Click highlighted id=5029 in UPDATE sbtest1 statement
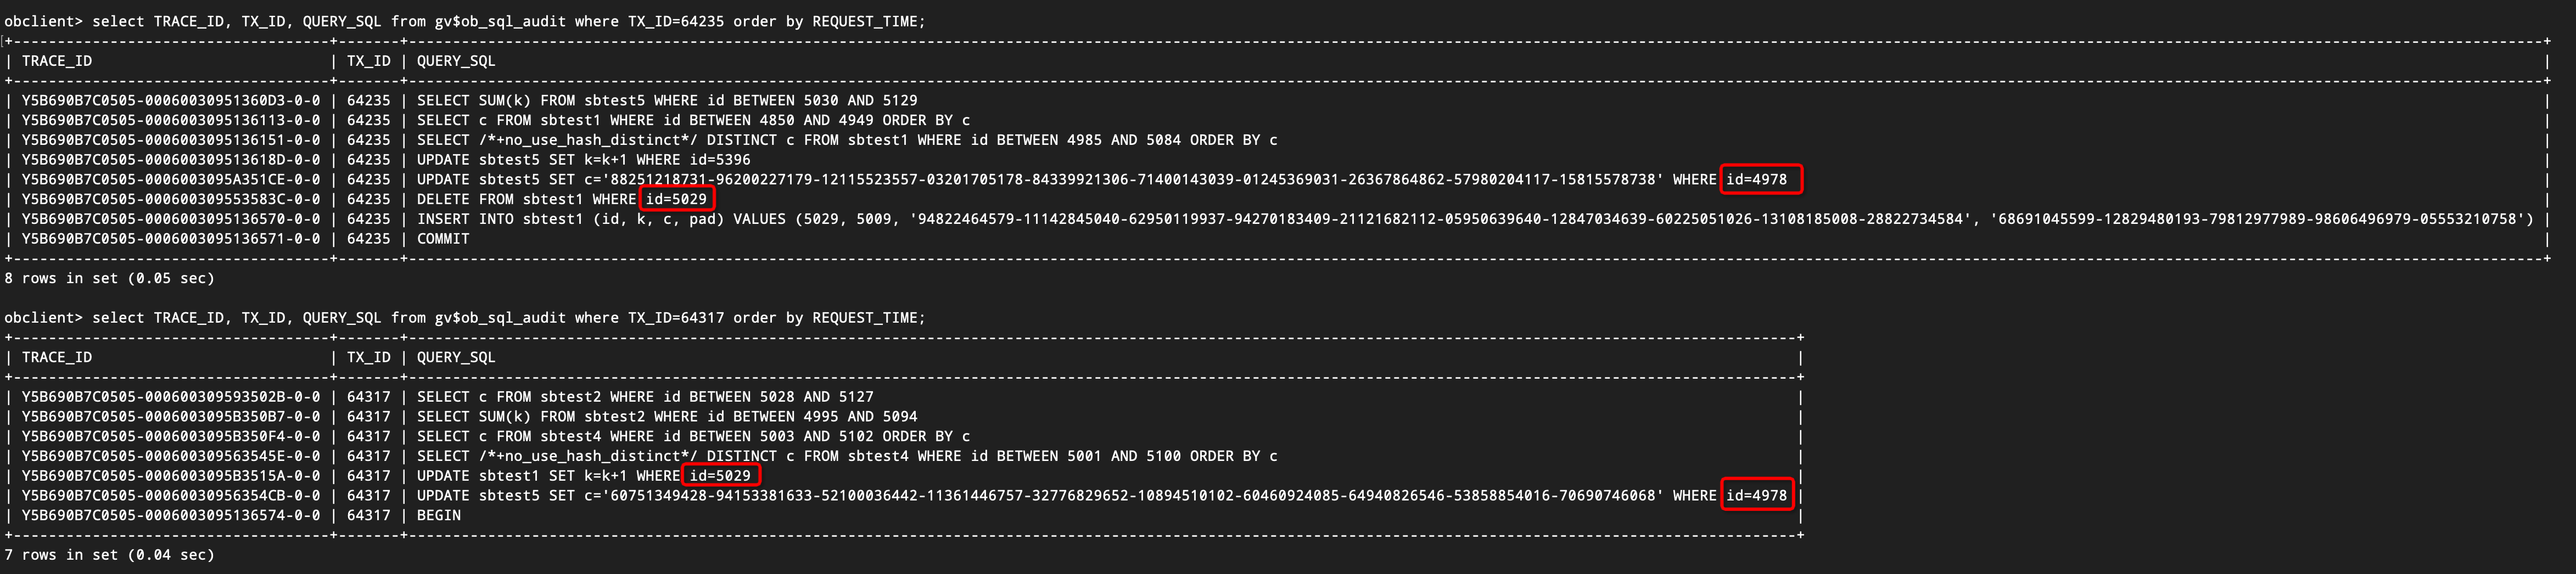Screen dimensions: 2576x574 click(719, 476)
